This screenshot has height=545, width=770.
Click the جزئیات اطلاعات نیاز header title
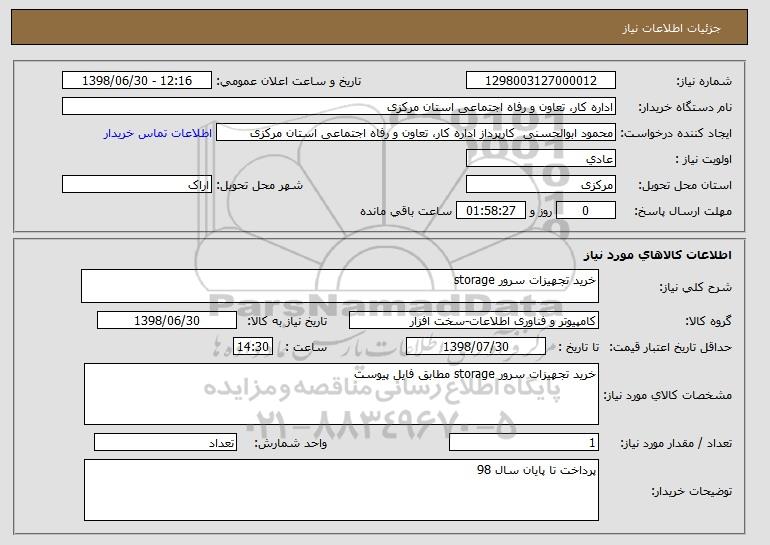pos(671,28)
